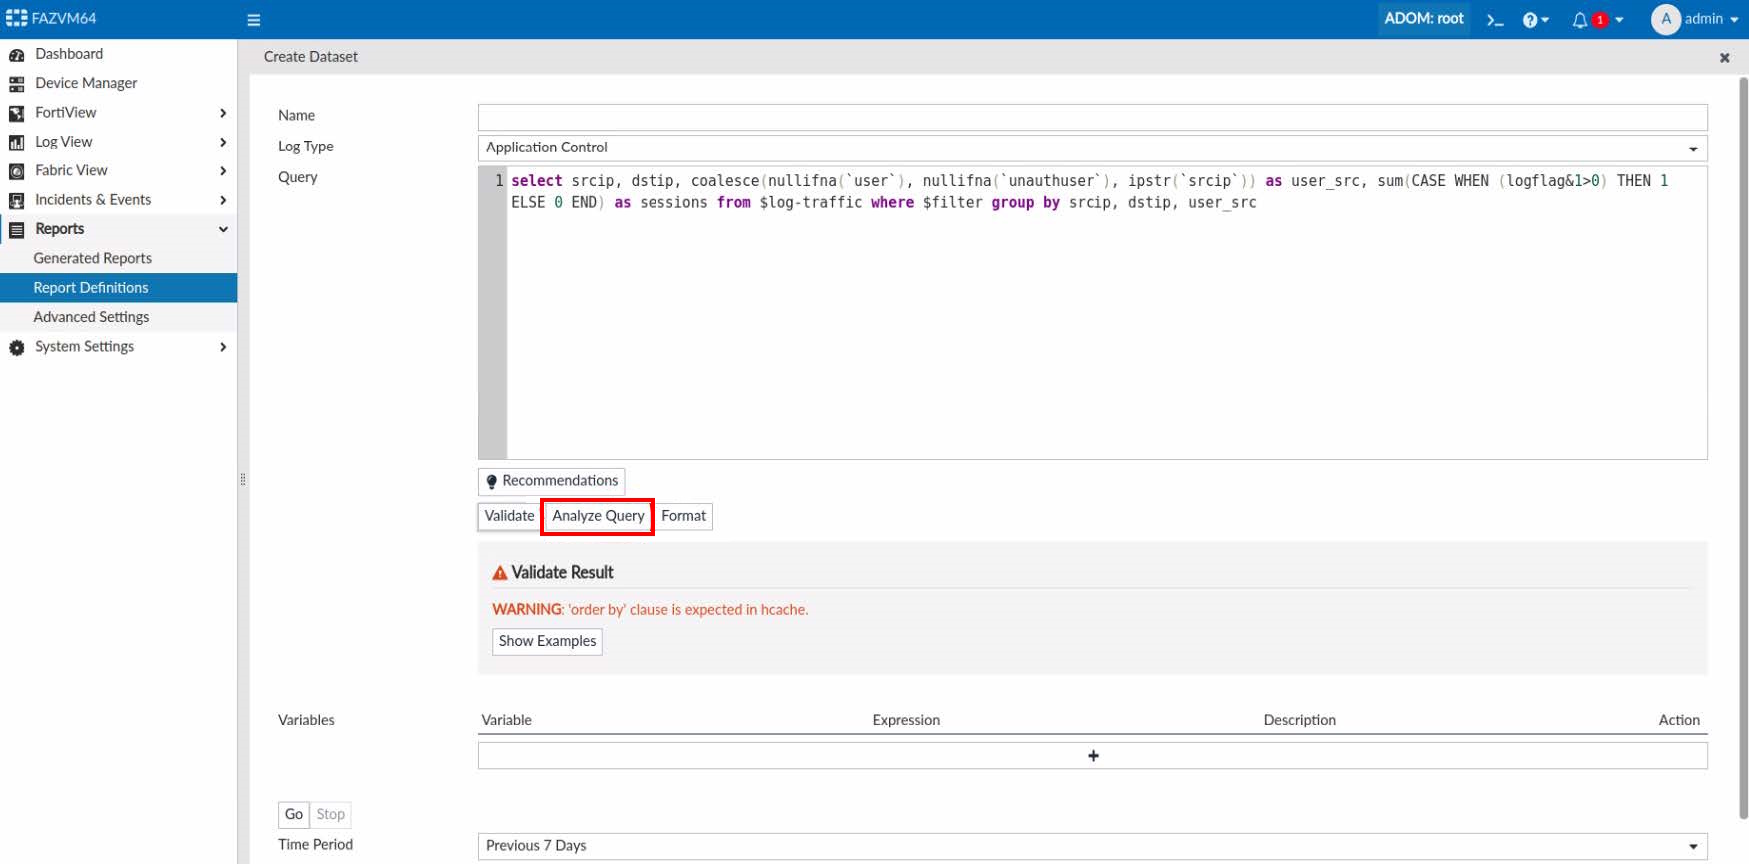
Task: Click the Show Examples button
Action: [x=547, y=641]
